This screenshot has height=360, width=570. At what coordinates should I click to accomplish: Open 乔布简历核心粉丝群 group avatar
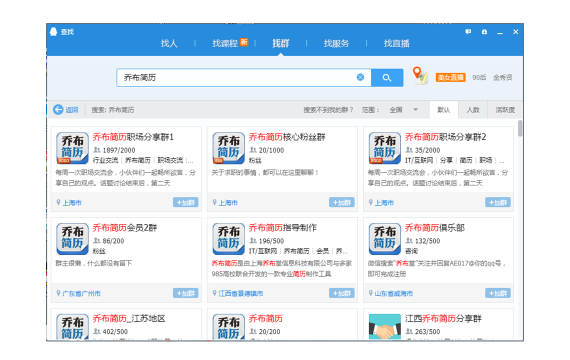229,148
